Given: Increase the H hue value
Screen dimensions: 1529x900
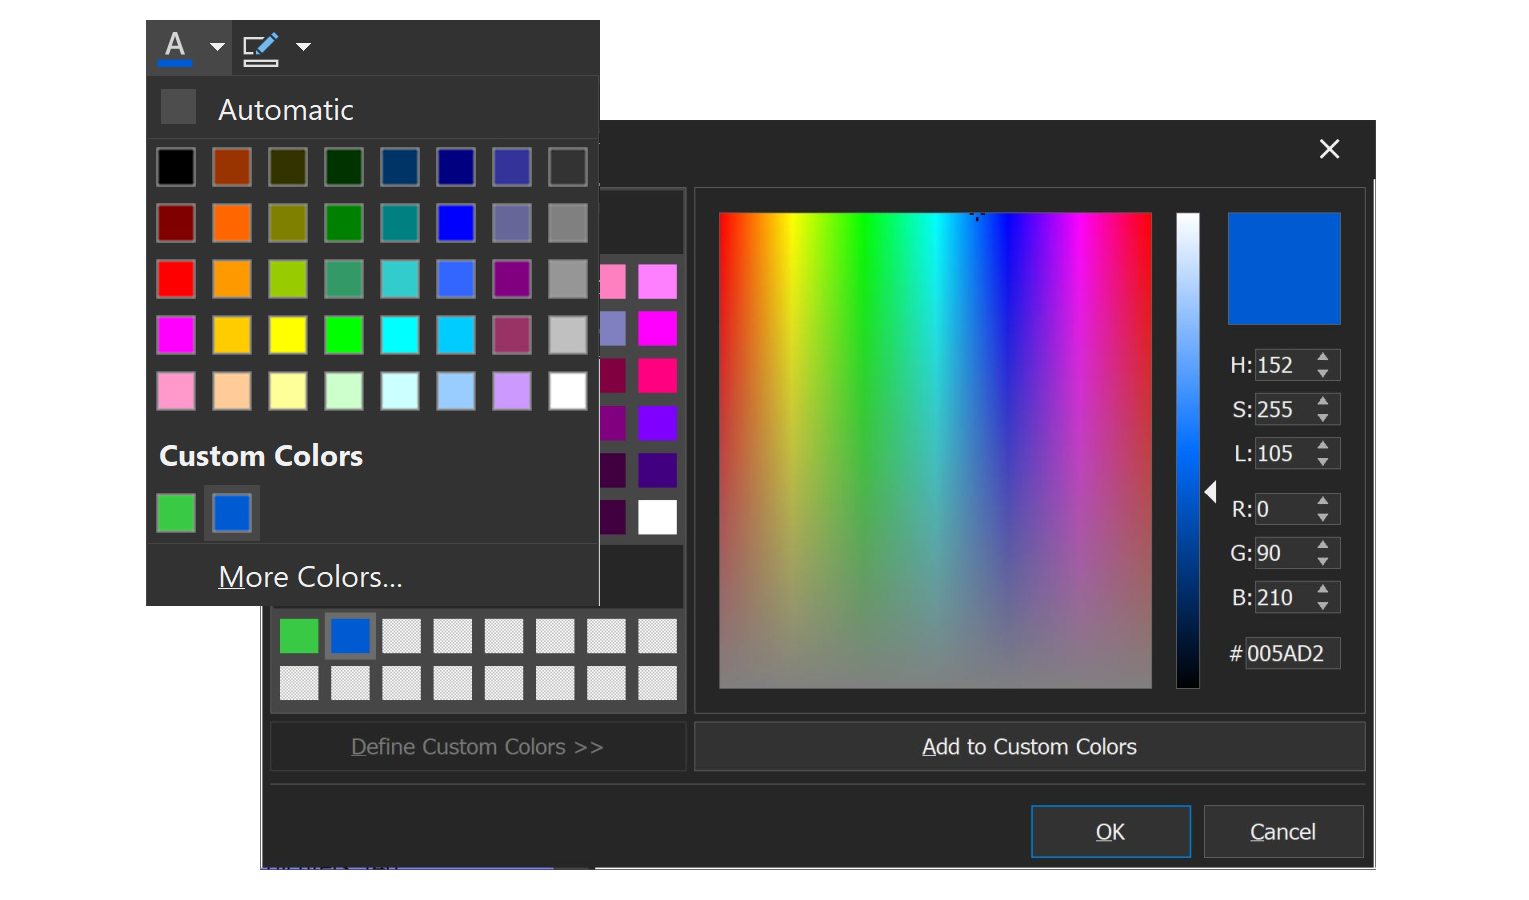Looking at the screenshot, I should (x=1323, y=357).
